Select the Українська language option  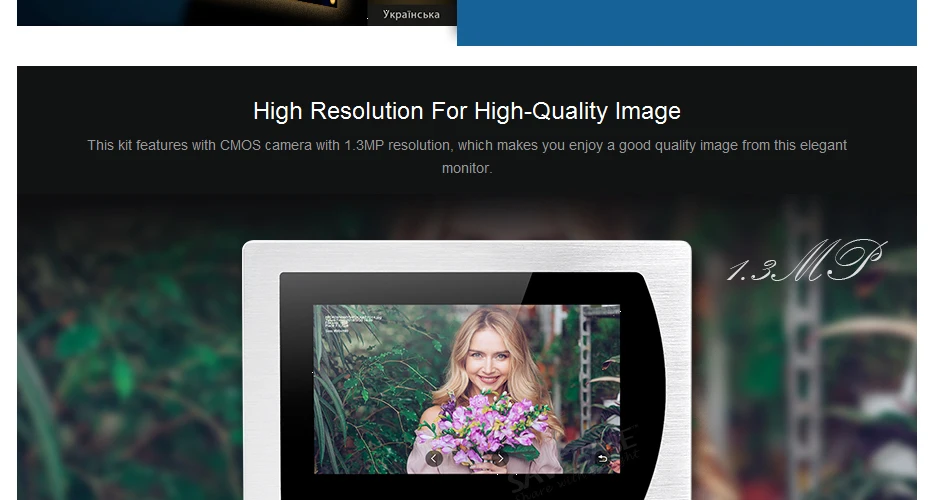coord(411,14)
